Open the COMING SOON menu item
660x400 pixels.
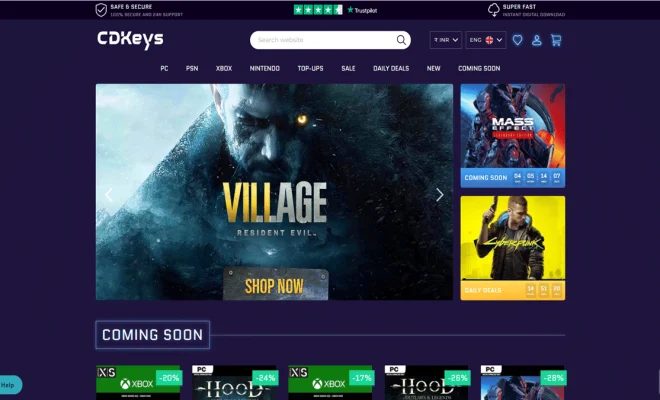coord(479,68)
